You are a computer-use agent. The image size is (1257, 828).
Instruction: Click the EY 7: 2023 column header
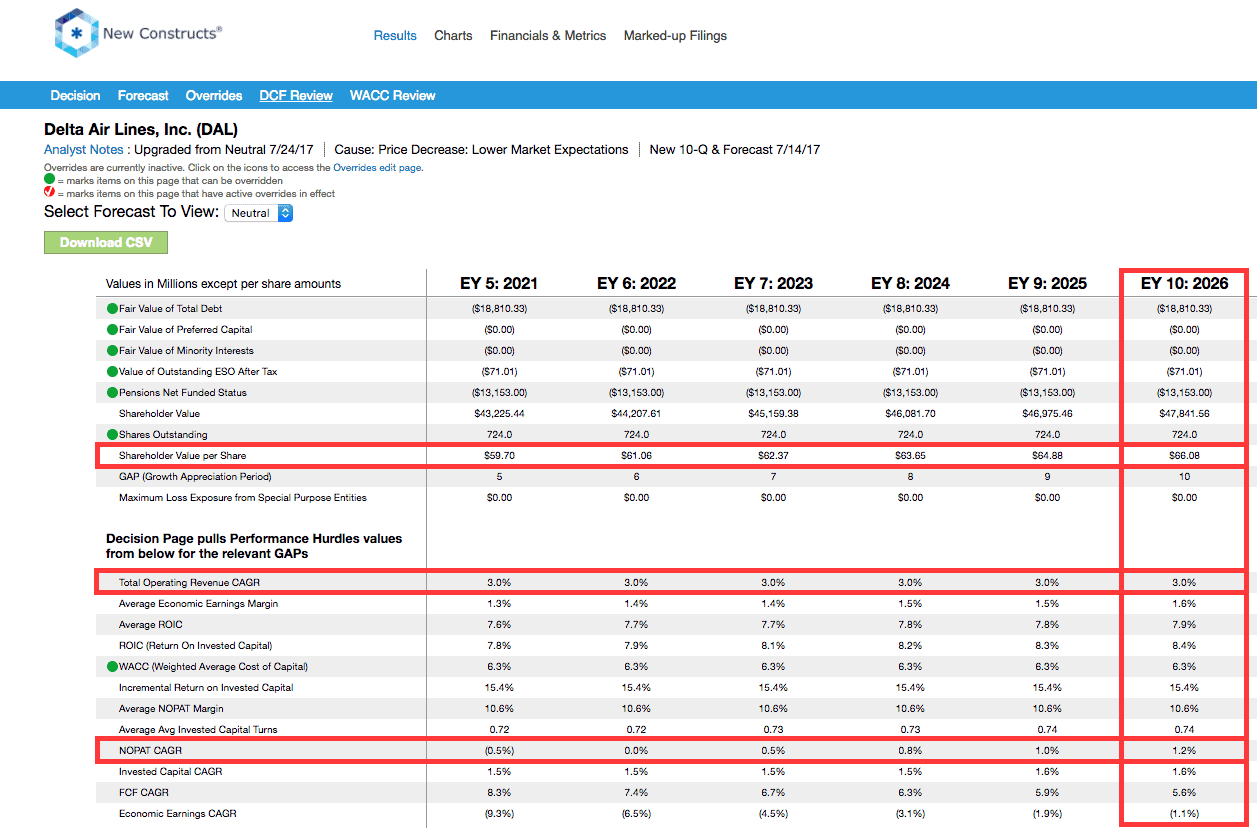click(x=773, y=283)
